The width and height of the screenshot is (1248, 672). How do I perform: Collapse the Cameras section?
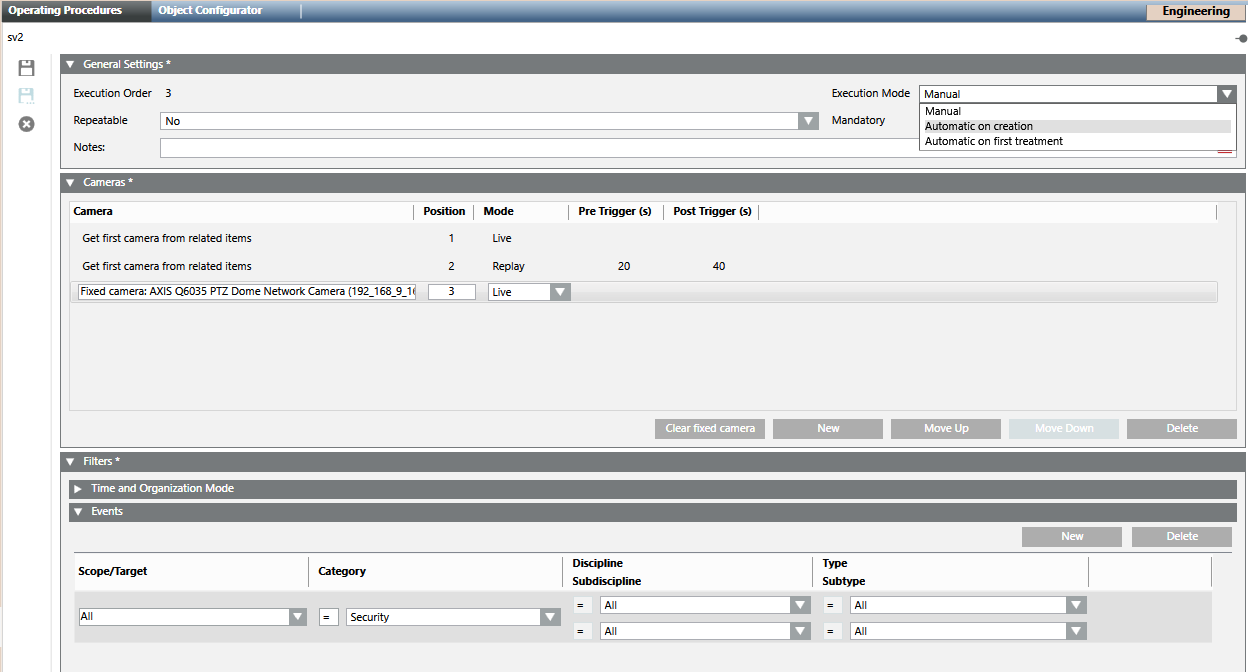coord(70,183)
